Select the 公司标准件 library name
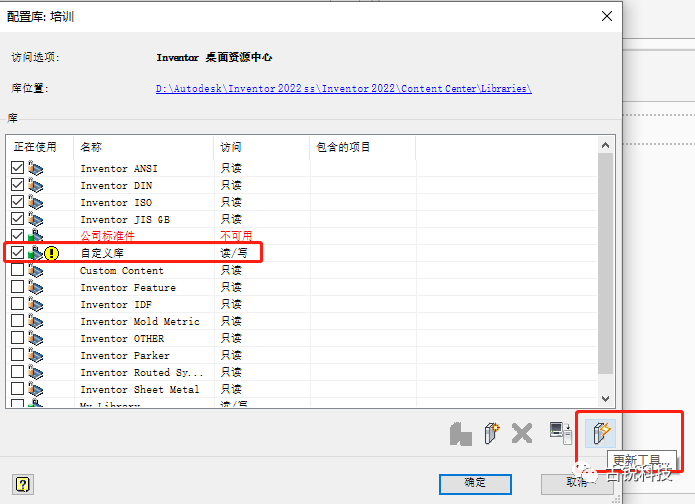The height and width of the screenshot is (504, 695). tap(107, 236)
